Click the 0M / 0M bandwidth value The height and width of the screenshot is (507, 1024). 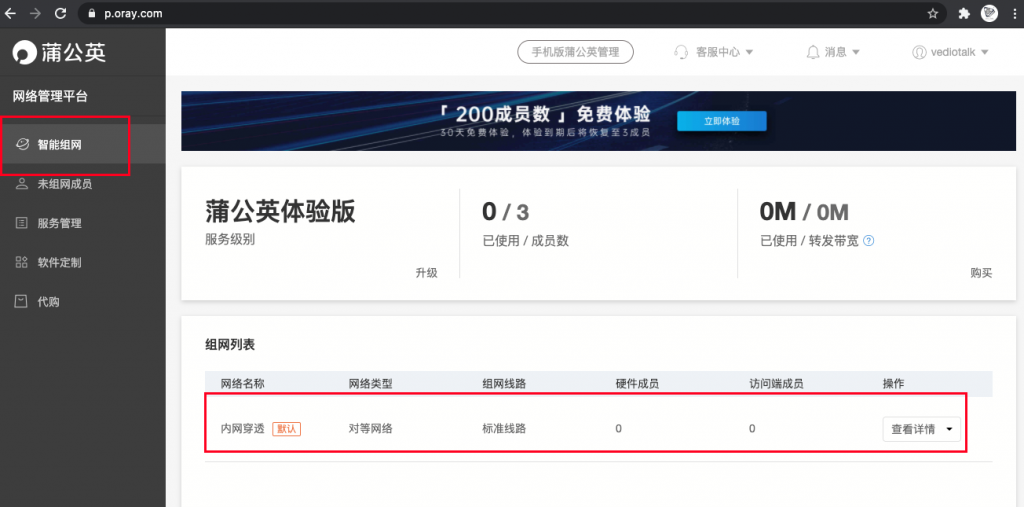804,212
